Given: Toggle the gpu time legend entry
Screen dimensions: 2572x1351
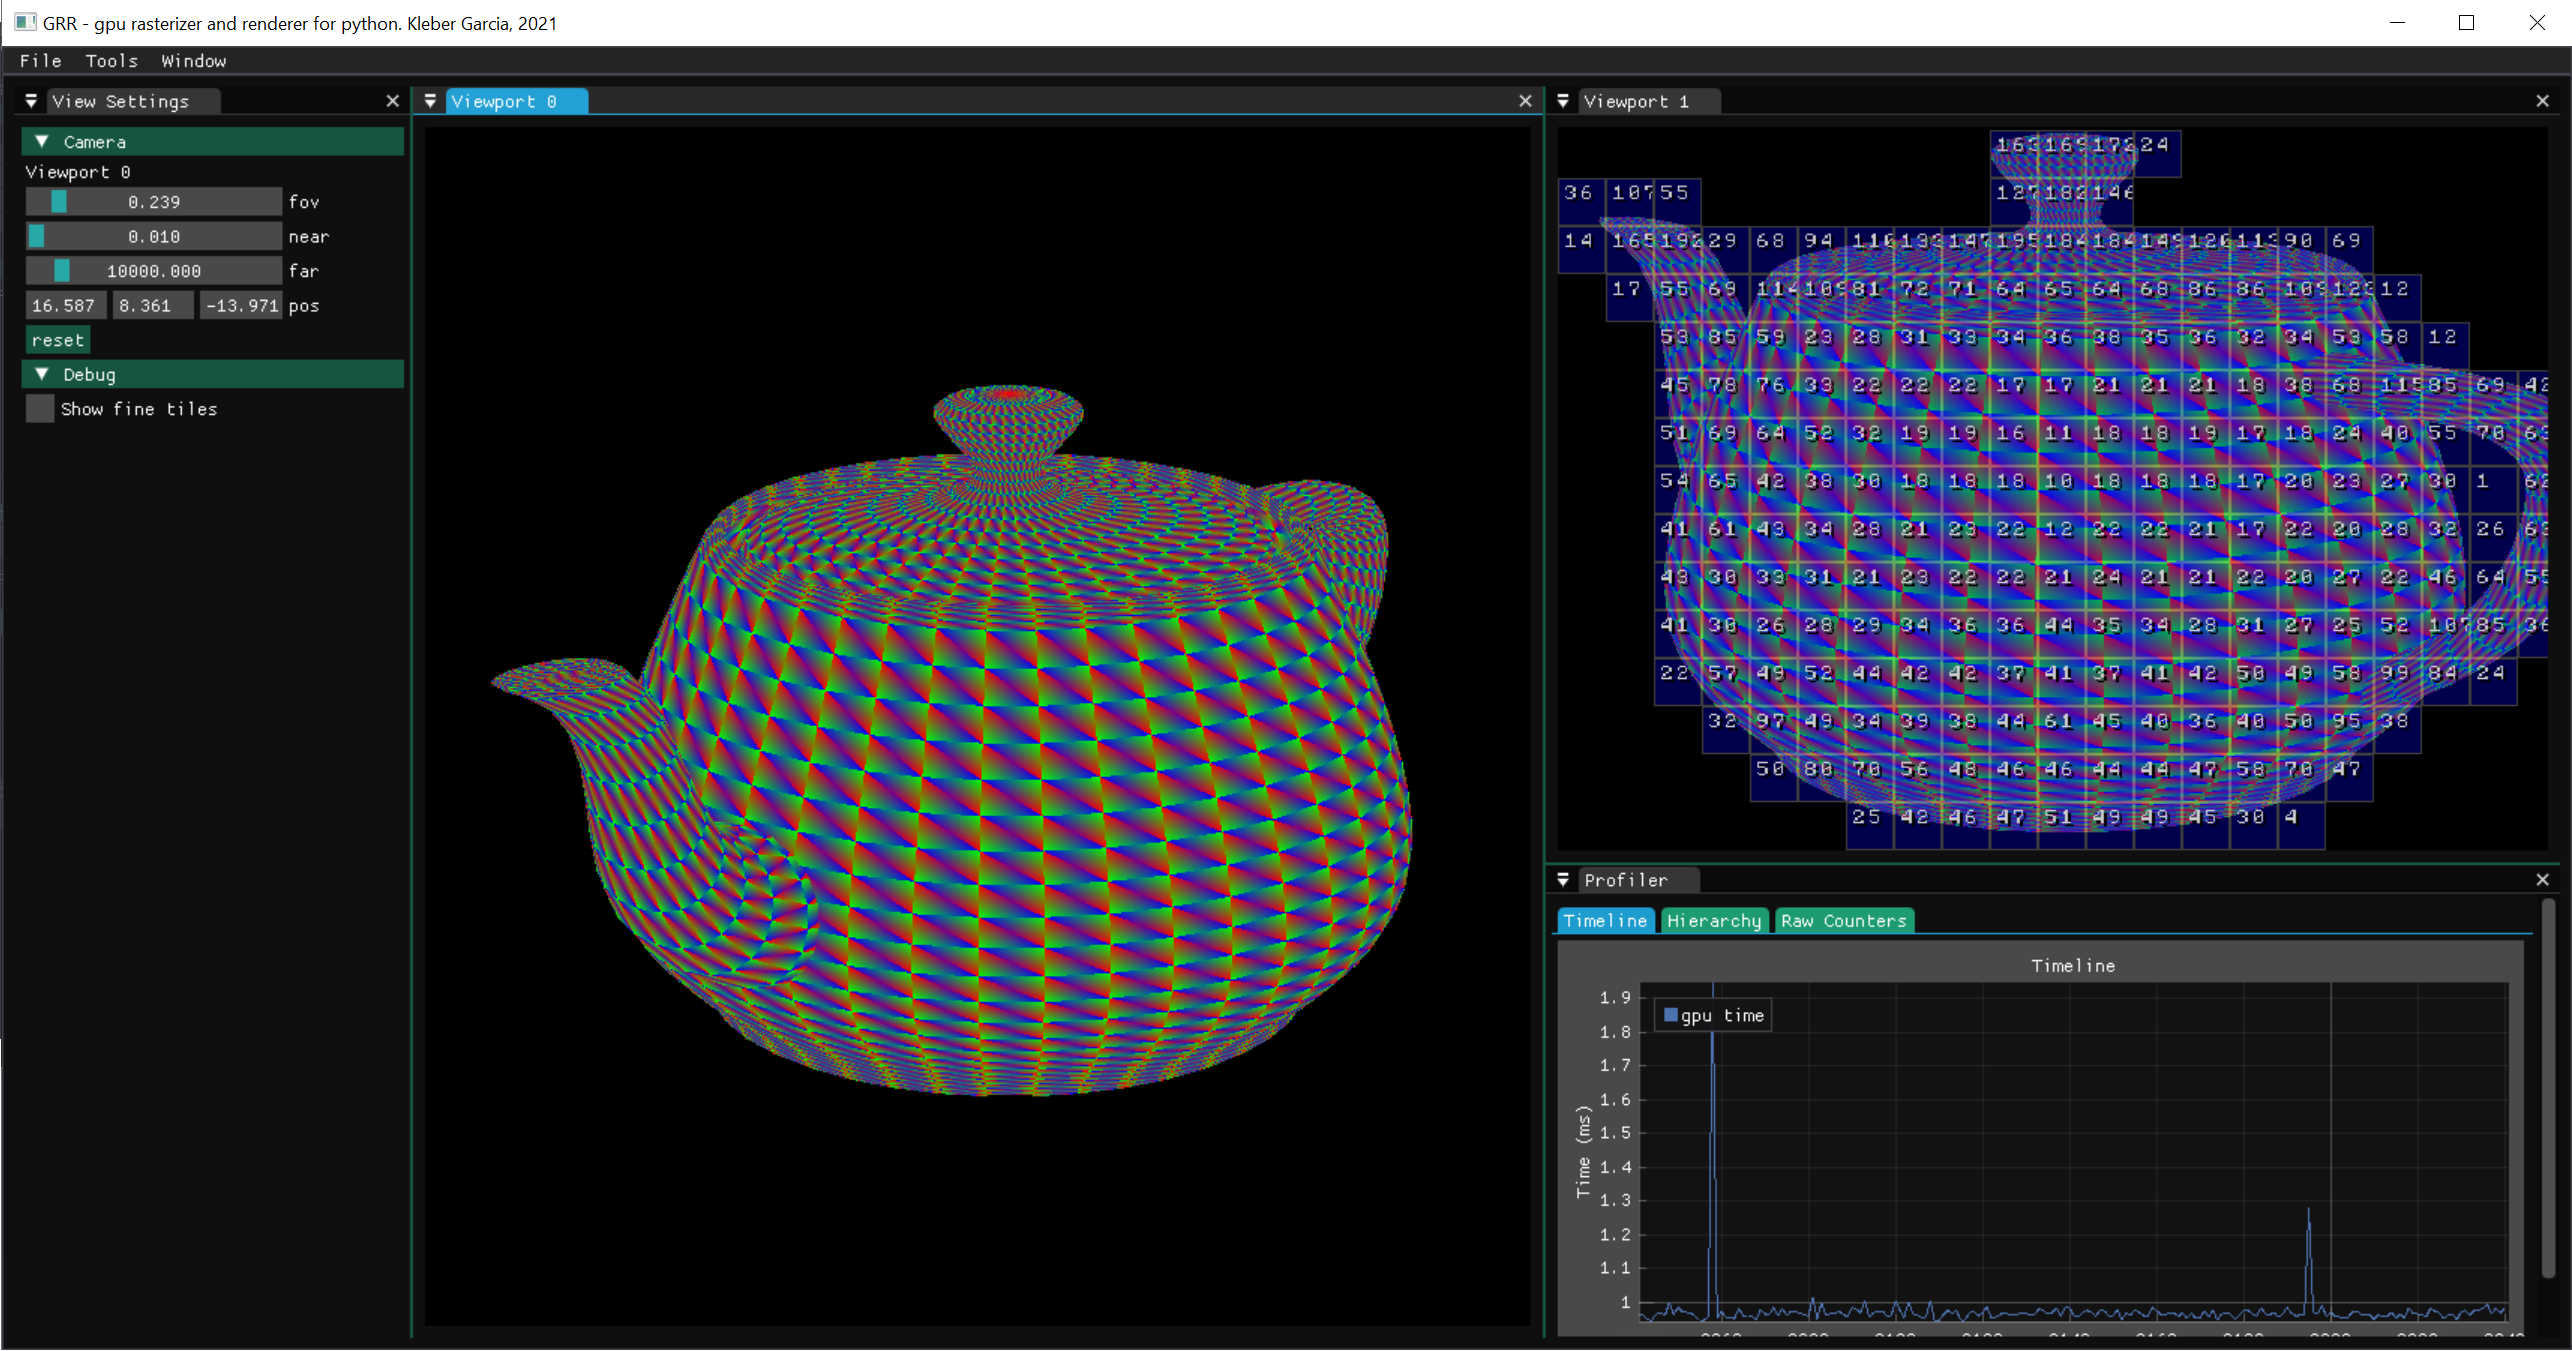Looking at the screenshot, I should [1713, 1016].
